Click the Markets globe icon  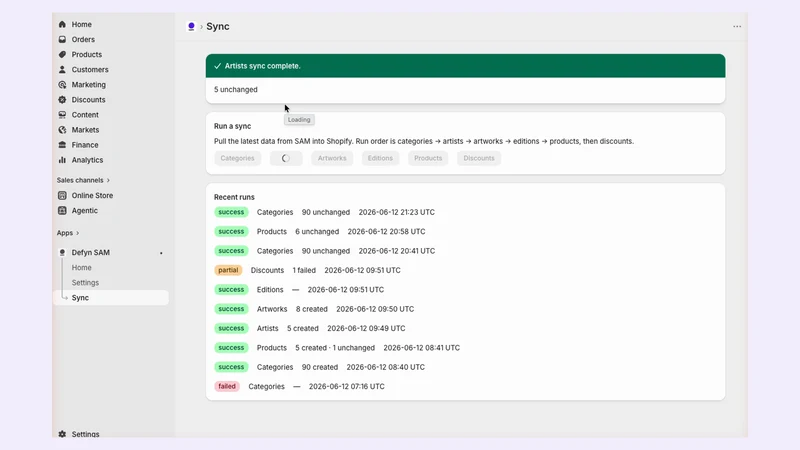coord(62,130)
